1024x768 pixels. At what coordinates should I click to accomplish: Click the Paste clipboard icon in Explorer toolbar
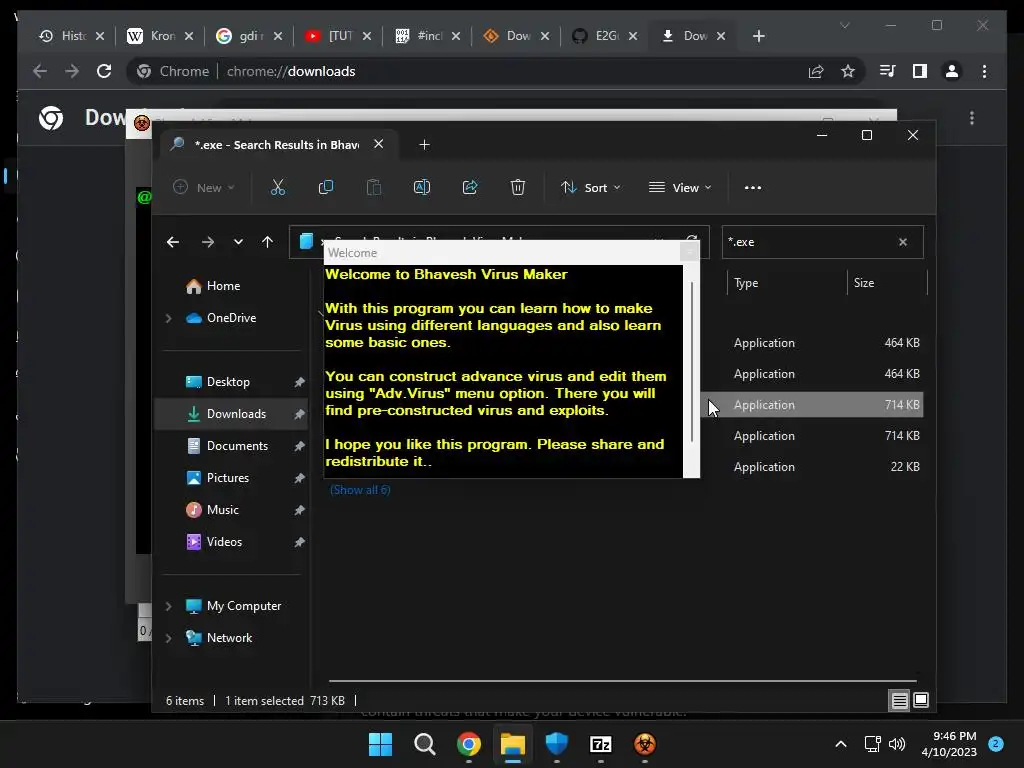click(x=374, y=187)
